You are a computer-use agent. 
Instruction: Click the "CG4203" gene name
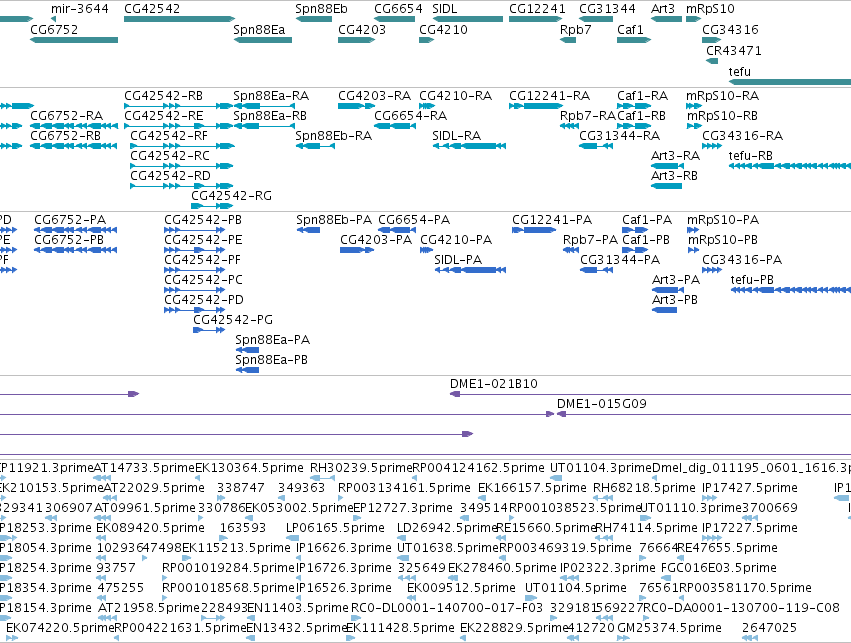tap(362, 29)
